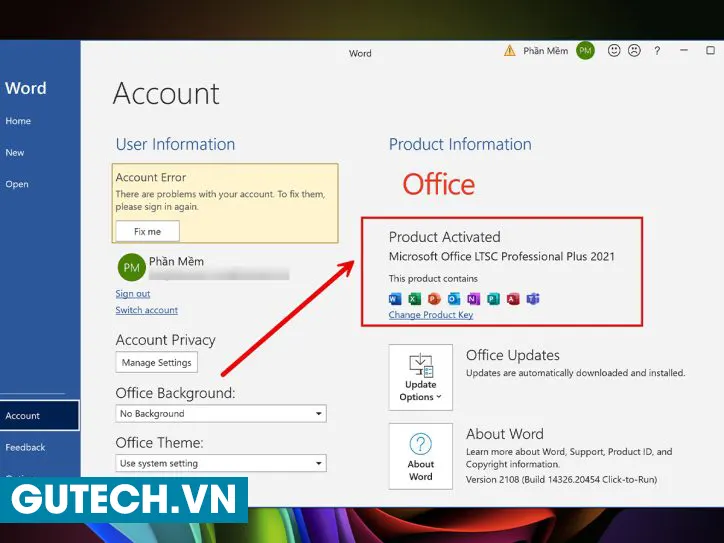
Task: Click the PowerPoint app icon under product contents
Action: point(434,299)
